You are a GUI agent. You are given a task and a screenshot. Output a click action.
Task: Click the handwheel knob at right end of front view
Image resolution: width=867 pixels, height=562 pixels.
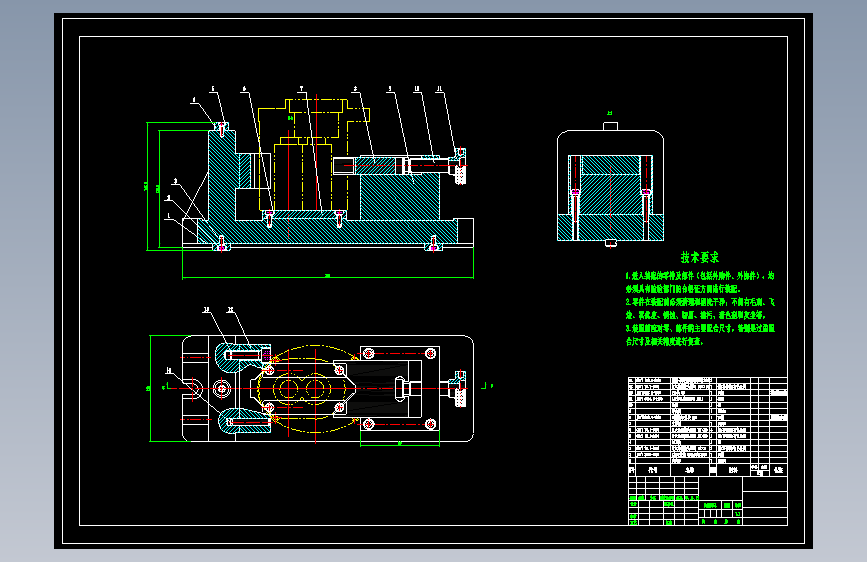tap(460, 165)
